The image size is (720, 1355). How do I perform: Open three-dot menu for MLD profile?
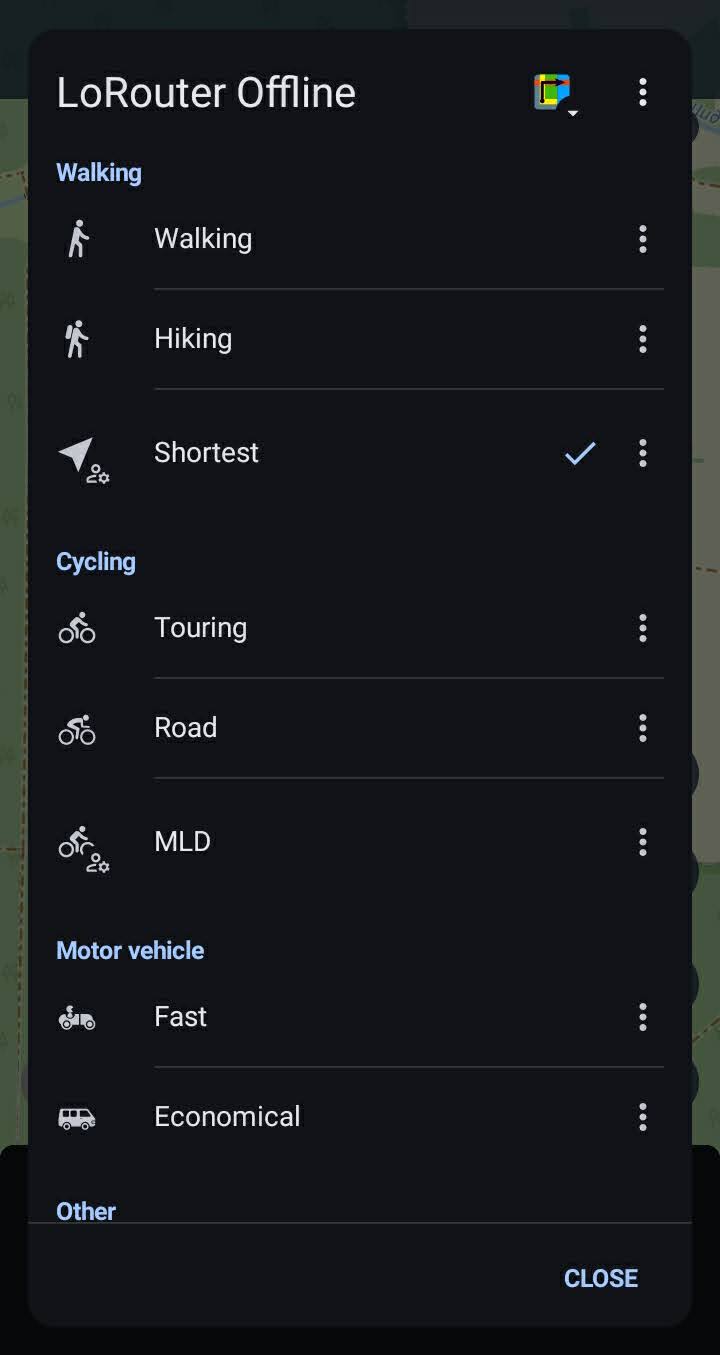coord(643,842)
